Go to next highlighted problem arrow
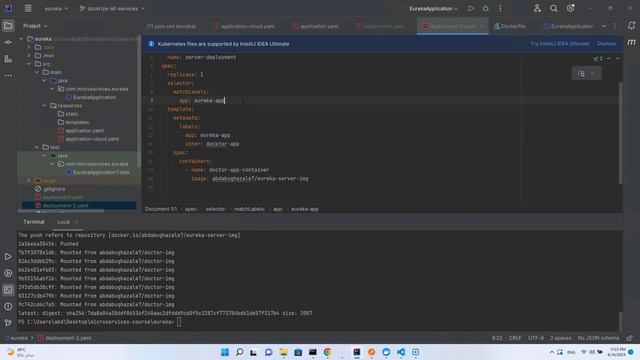The height and width of the screenshot is (360, 640). tap(617, 59)
